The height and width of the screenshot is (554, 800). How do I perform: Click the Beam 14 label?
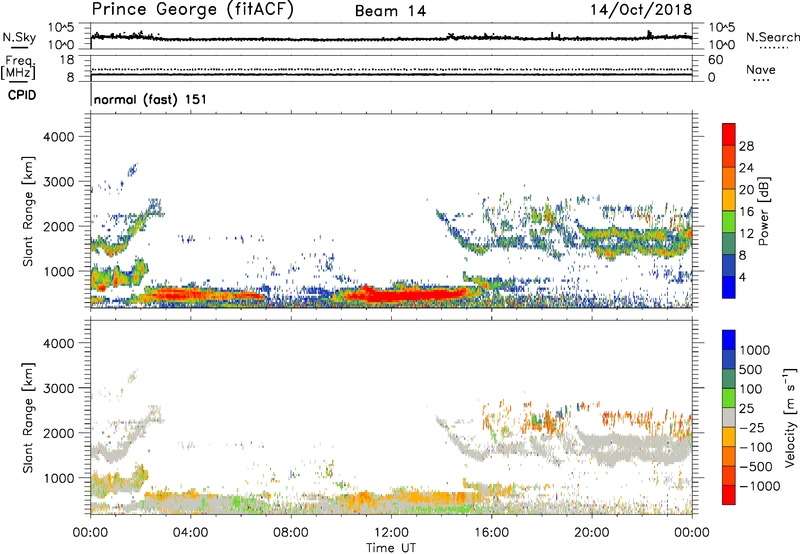click(390, 11)
